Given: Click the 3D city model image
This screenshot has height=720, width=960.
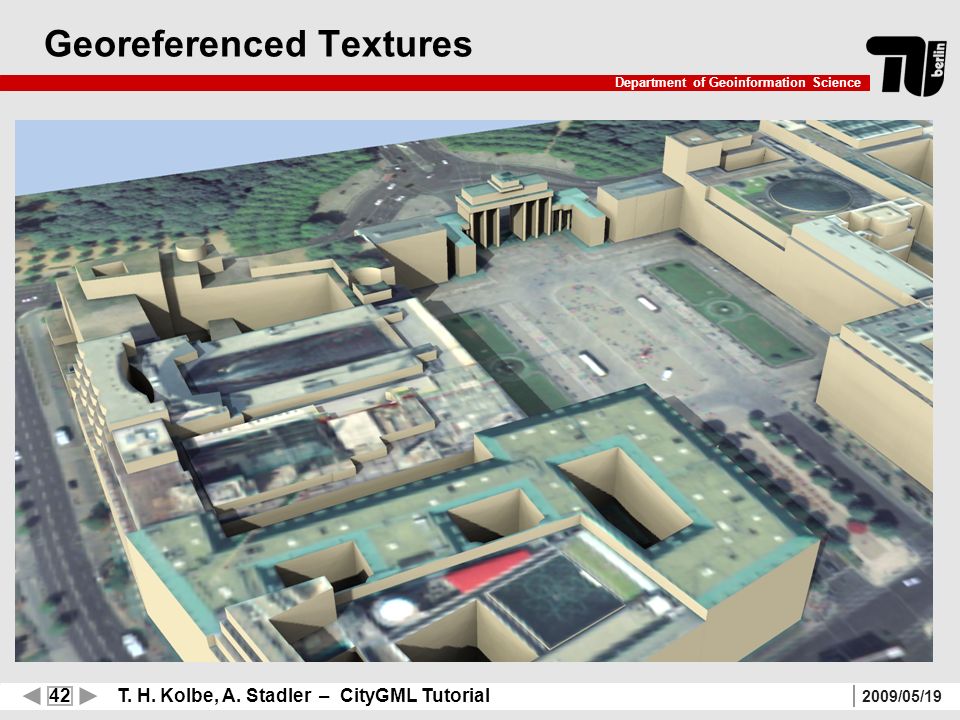Looking at the screenshot, I should click(474, 391).
